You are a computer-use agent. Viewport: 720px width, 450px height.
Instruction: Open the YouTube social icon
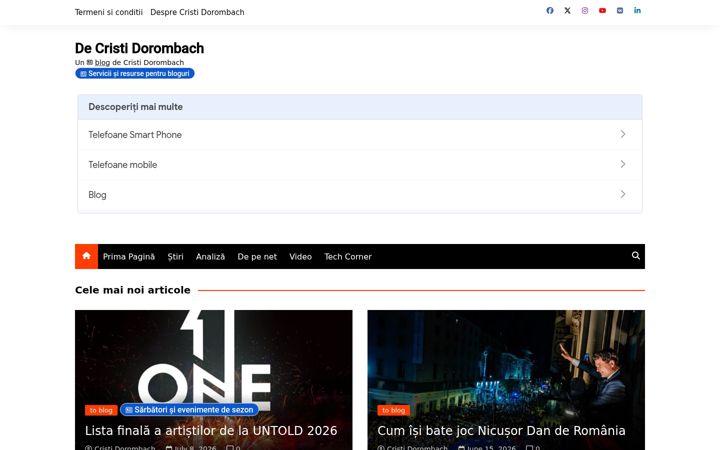pyautogui.click(x=602, y=11)
